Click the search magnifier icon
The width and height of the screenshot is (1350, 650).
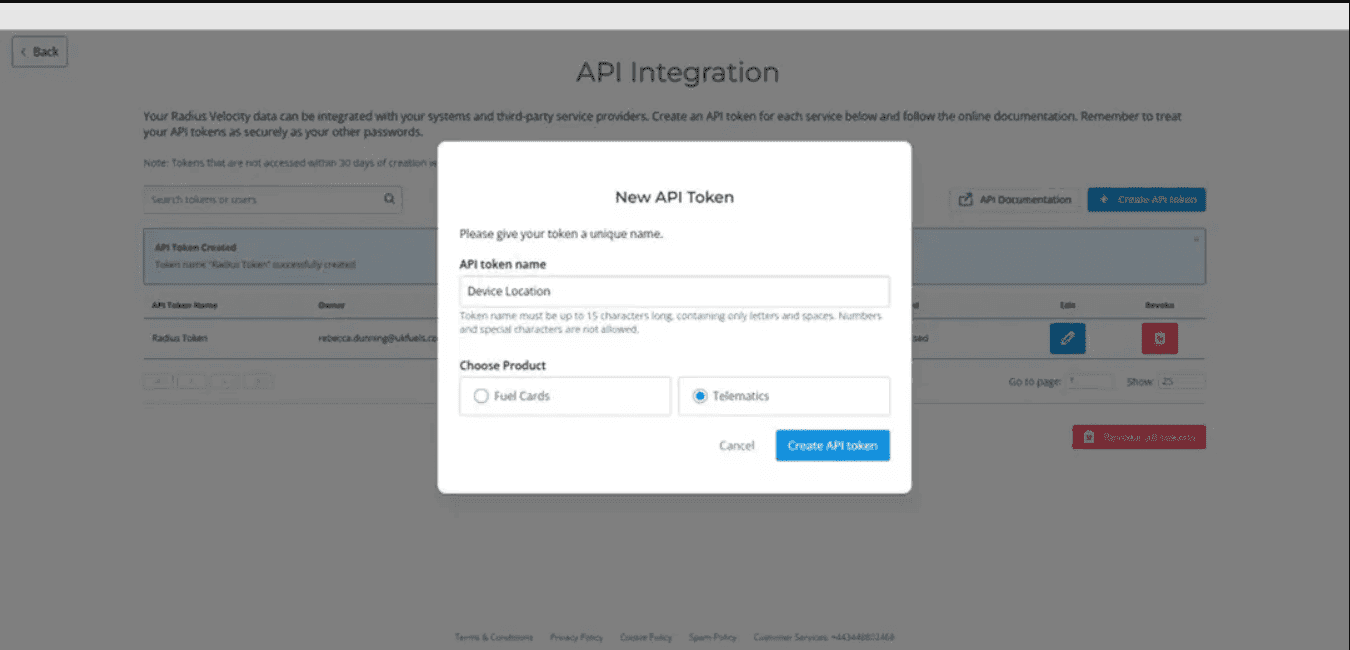click(389, 199)
